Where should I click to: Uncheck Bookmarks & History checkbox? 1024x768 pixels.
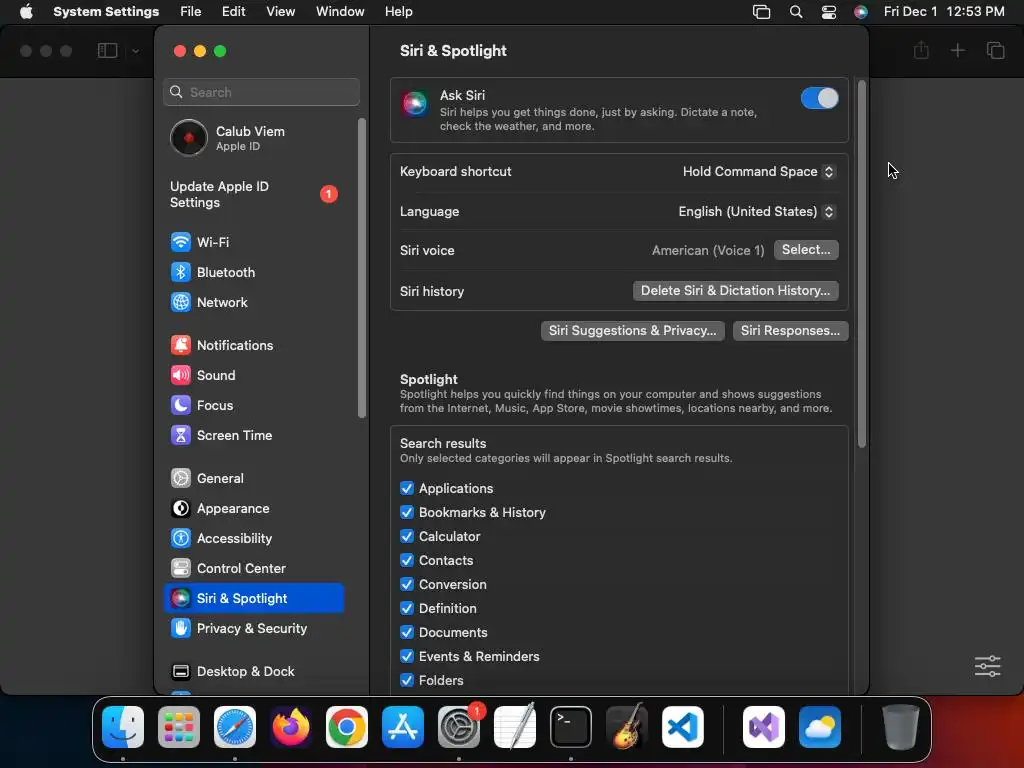(407, 513)
